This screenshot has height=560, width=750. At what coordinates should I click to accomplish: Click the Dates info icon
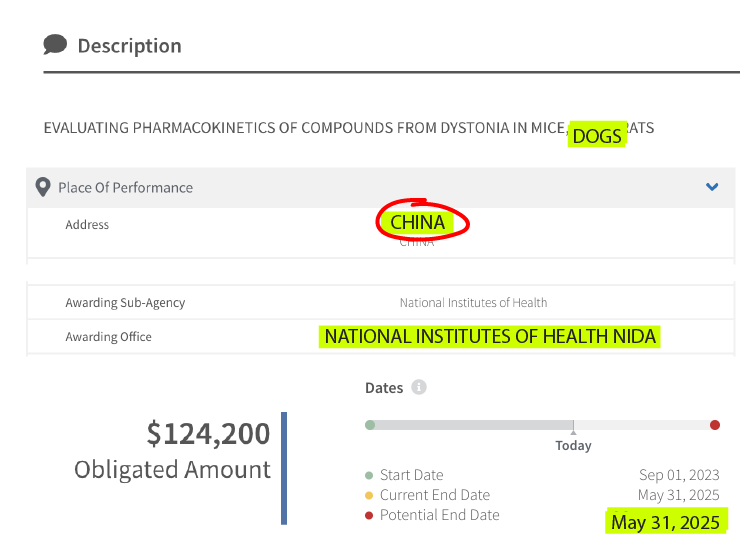point(419,387)
